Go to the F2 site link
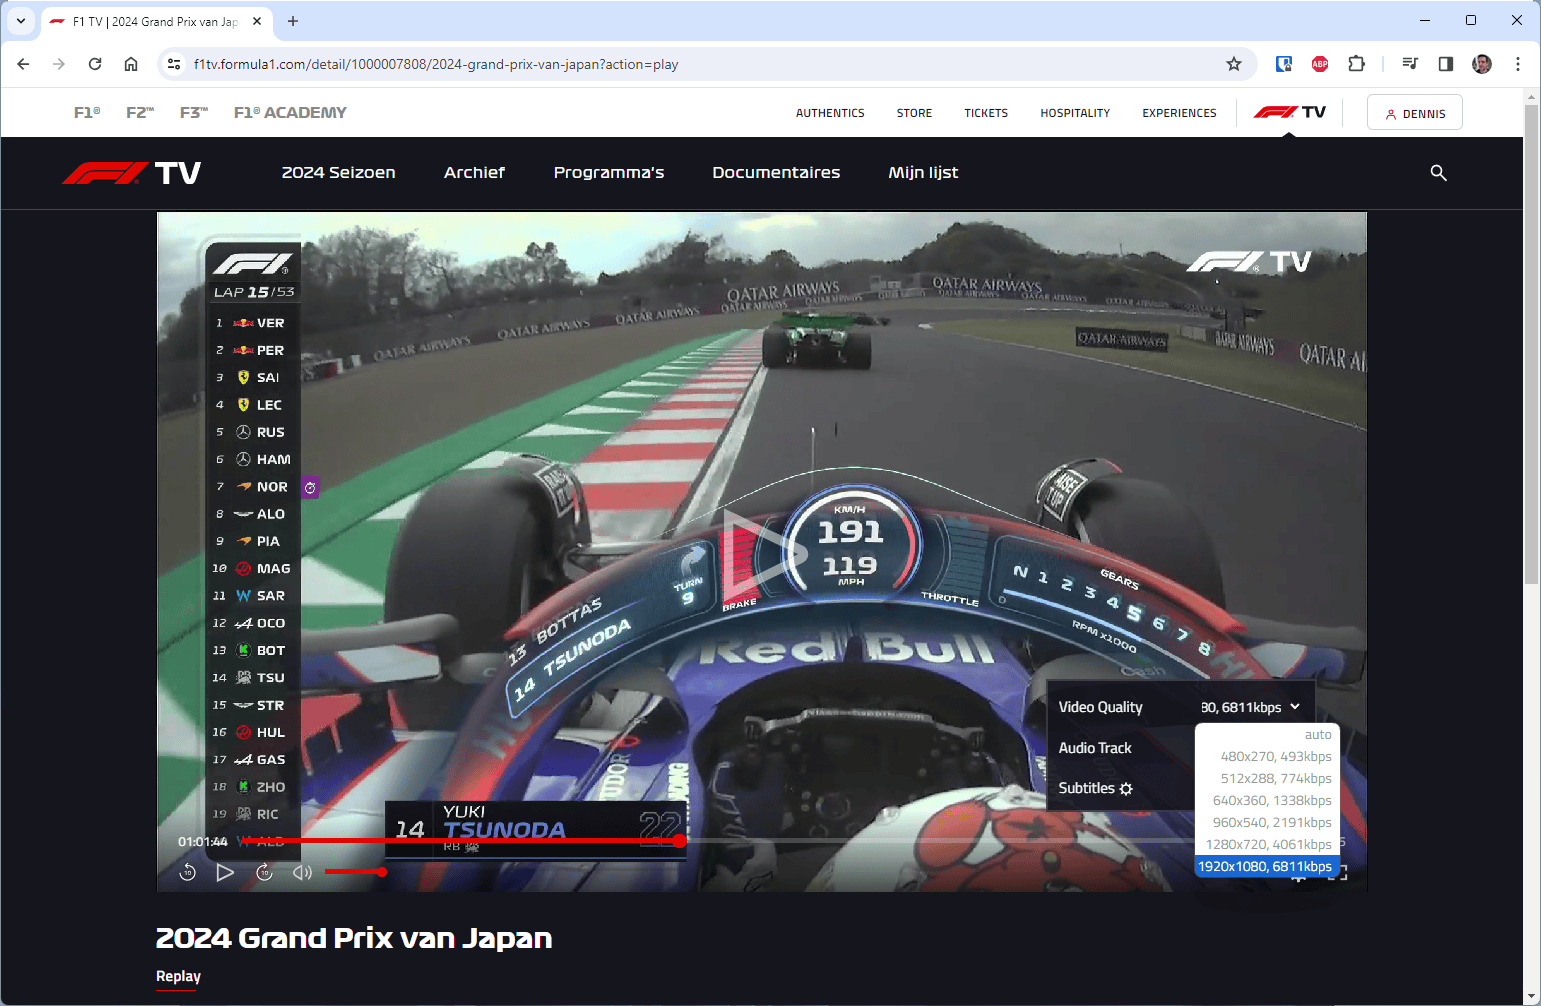 [140, 113]
